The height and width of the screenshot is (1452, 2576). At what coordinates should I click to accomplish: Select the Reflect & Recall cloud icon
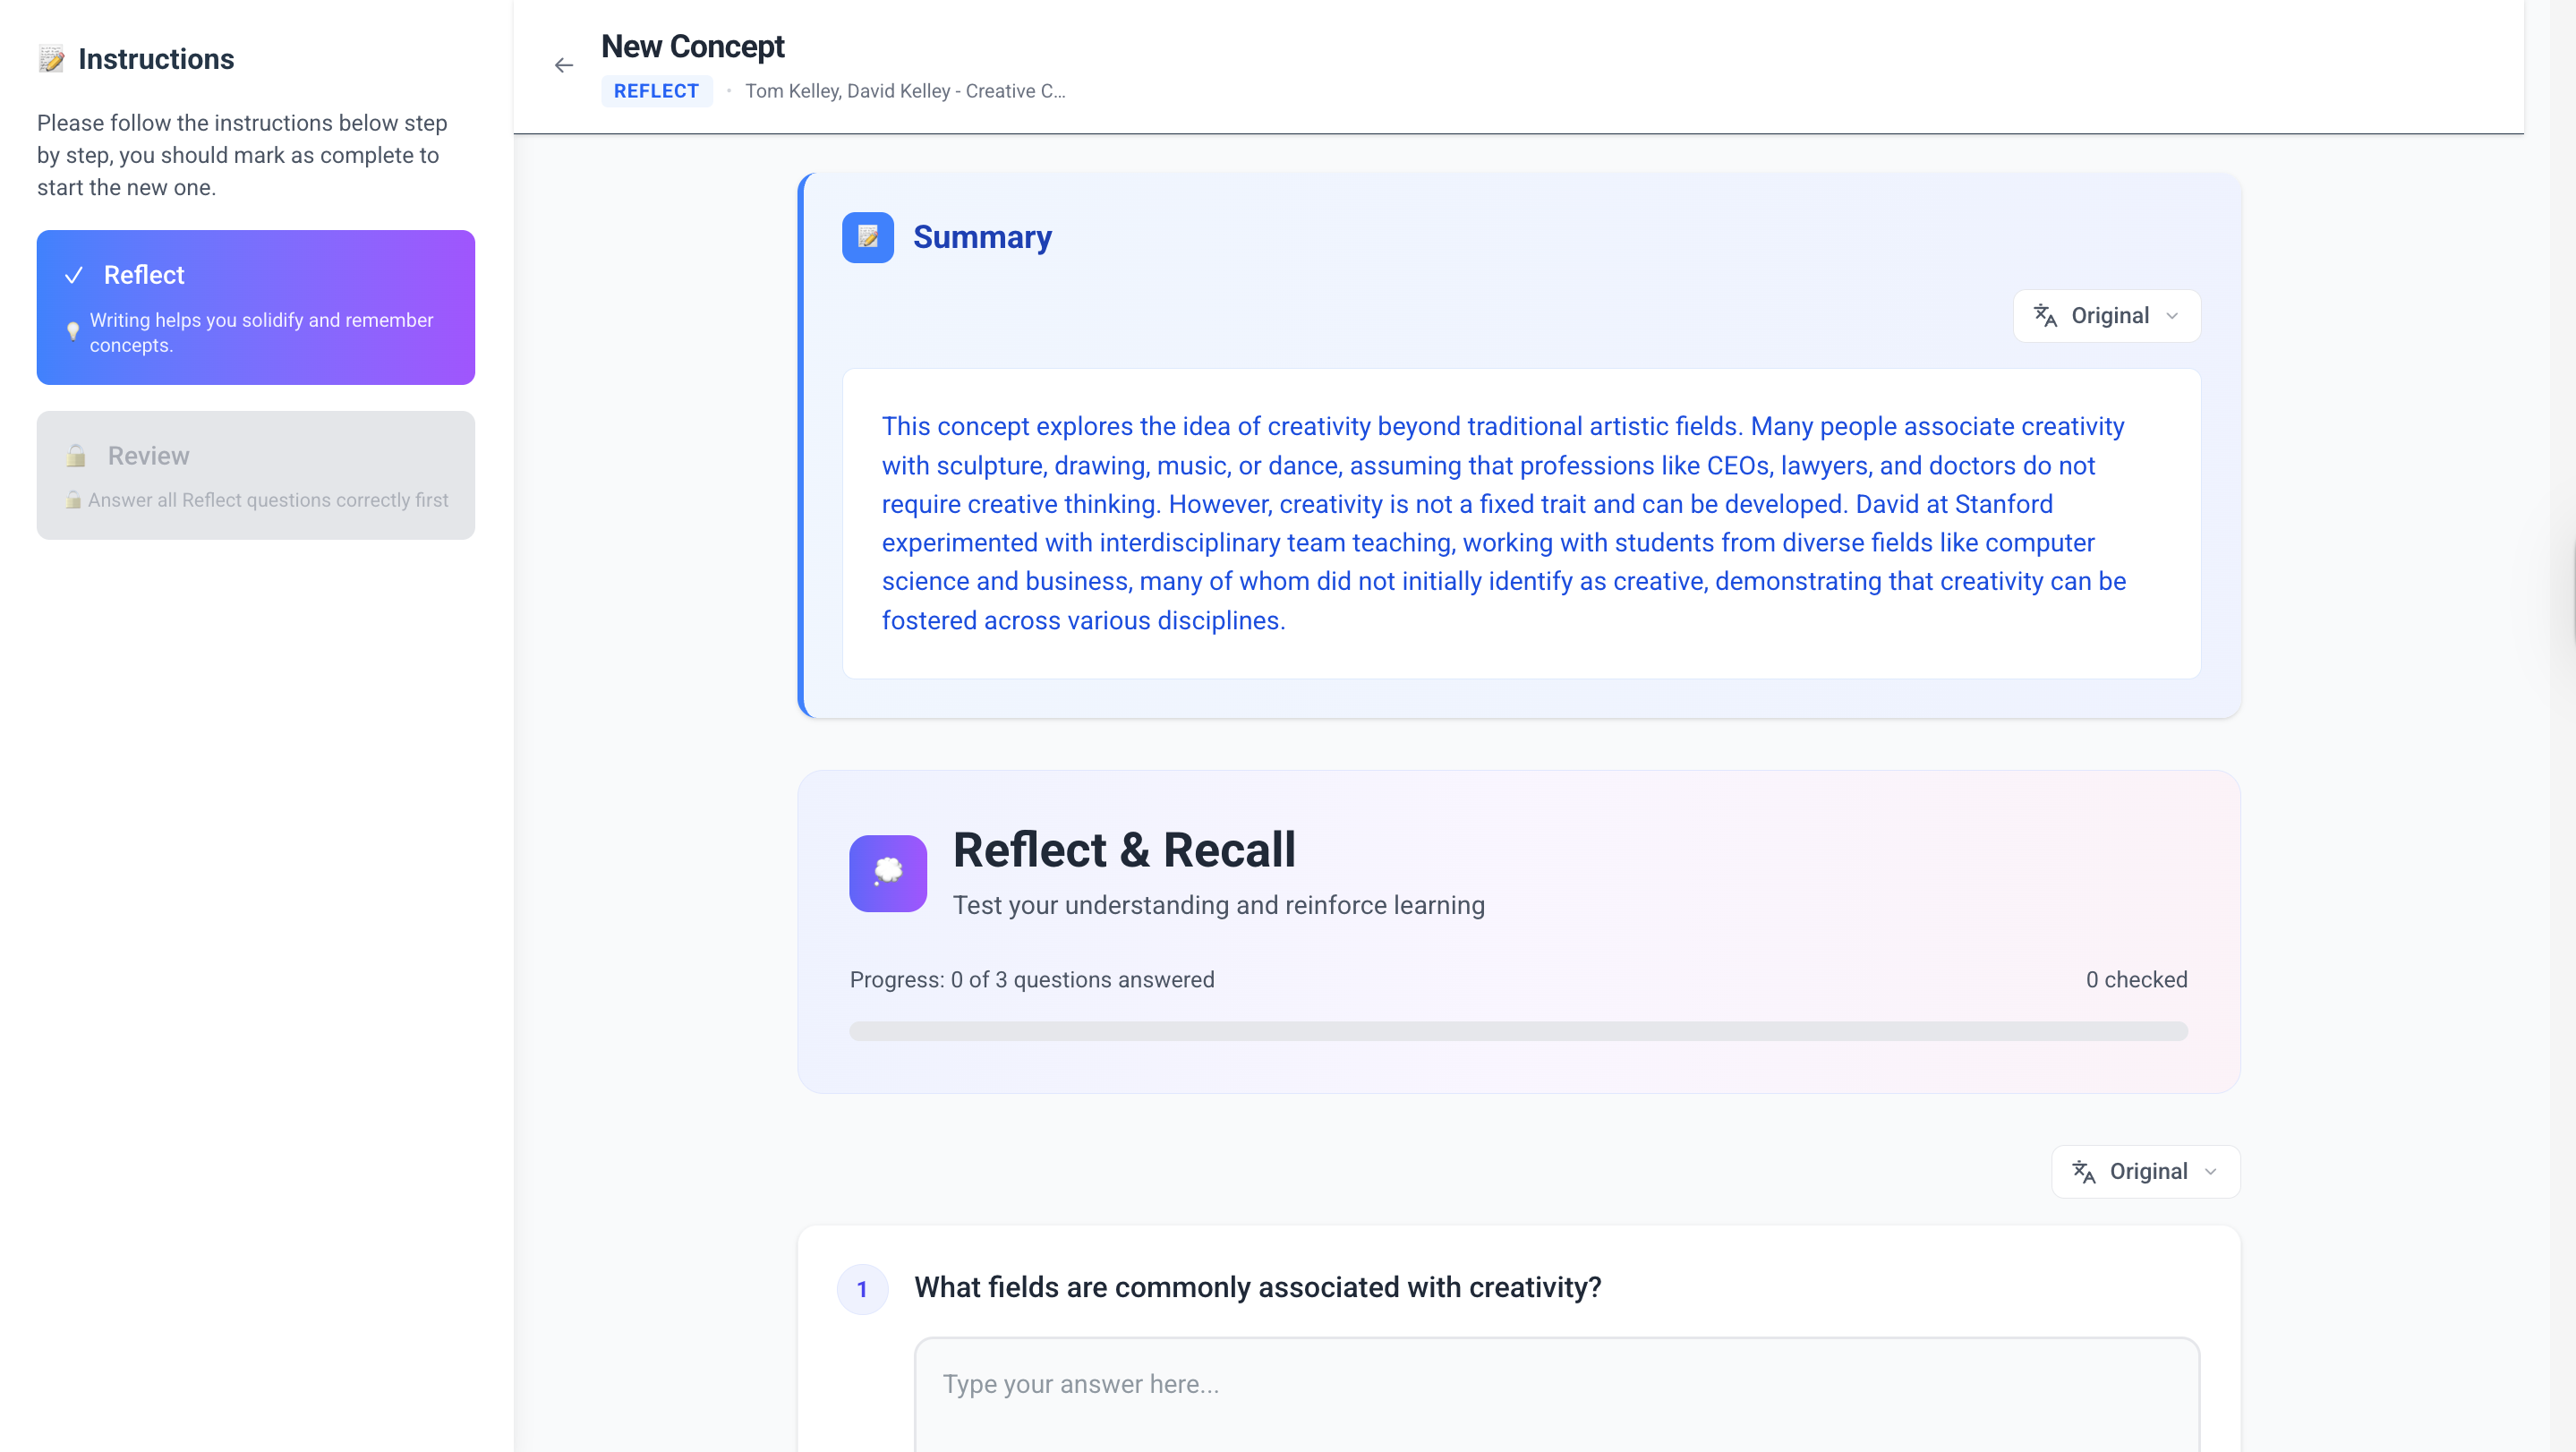[x=886, y=873]
